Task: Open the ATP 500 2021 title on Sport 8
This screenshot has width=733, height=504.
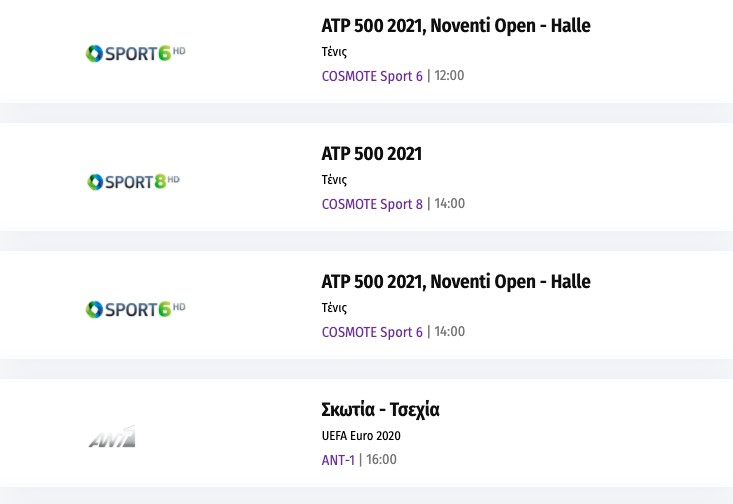Action: [371, 154]
